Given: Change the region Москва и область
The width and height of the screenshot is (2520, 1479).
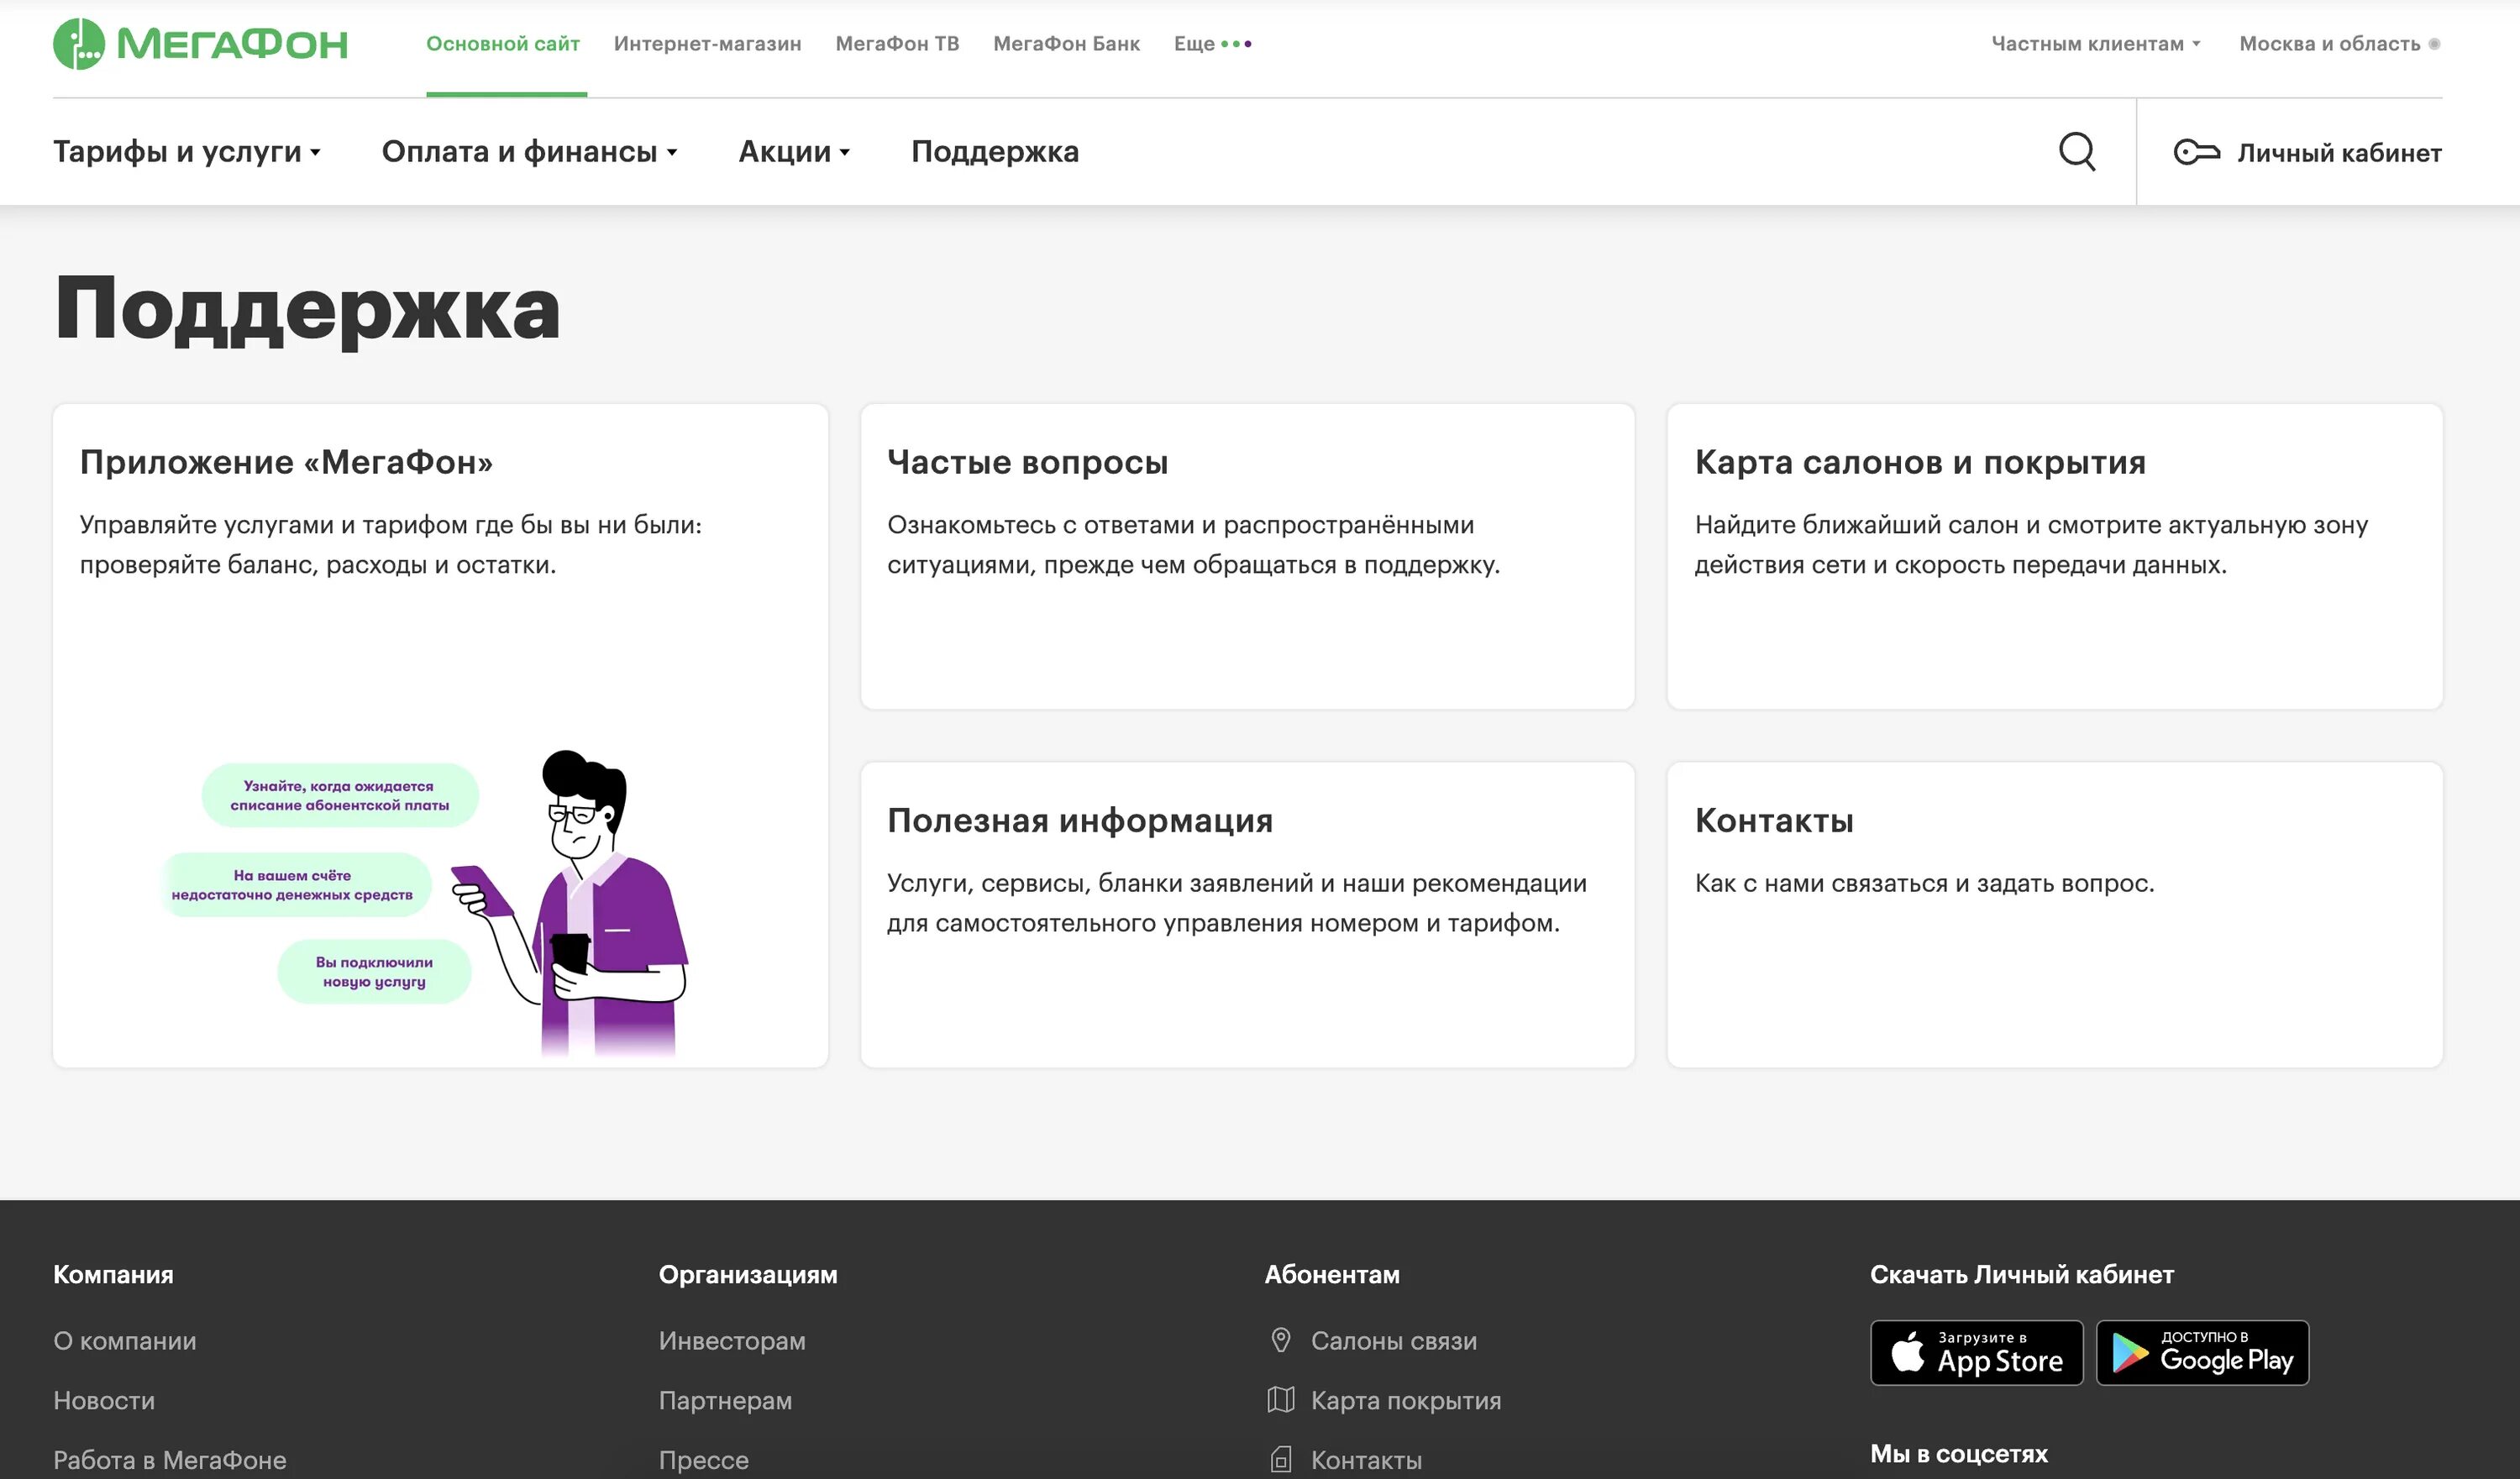Looking at the screenshot, I should click(2339, 44).
